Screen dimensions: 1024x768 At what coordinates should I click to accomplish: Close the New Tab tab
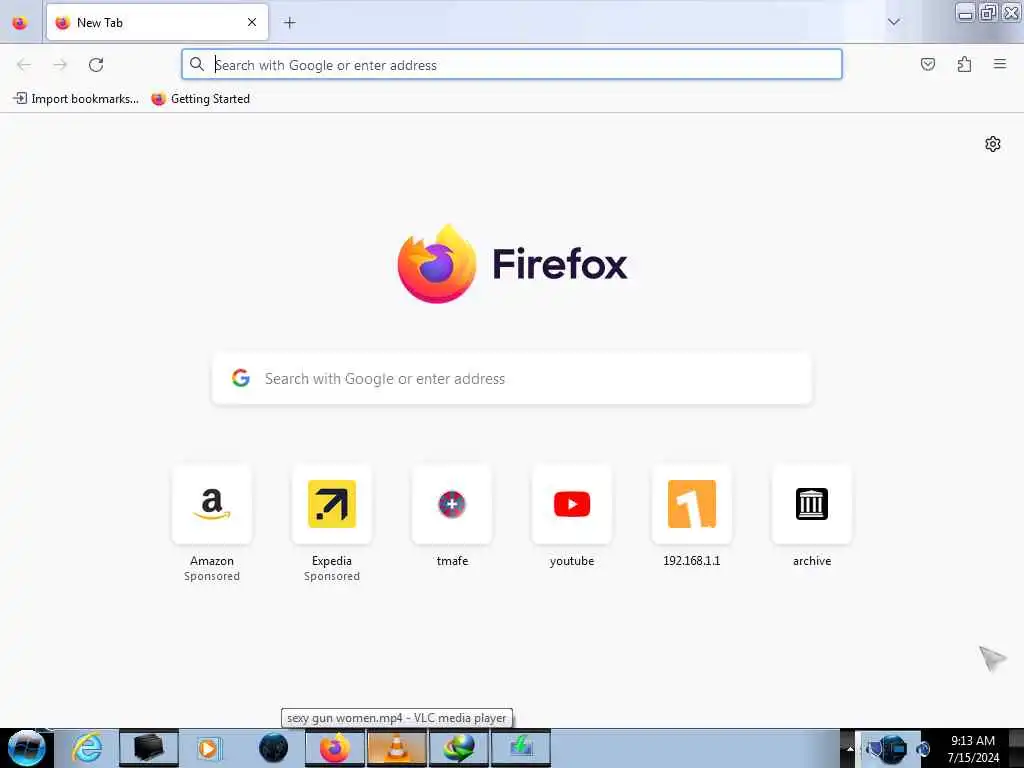251,22
